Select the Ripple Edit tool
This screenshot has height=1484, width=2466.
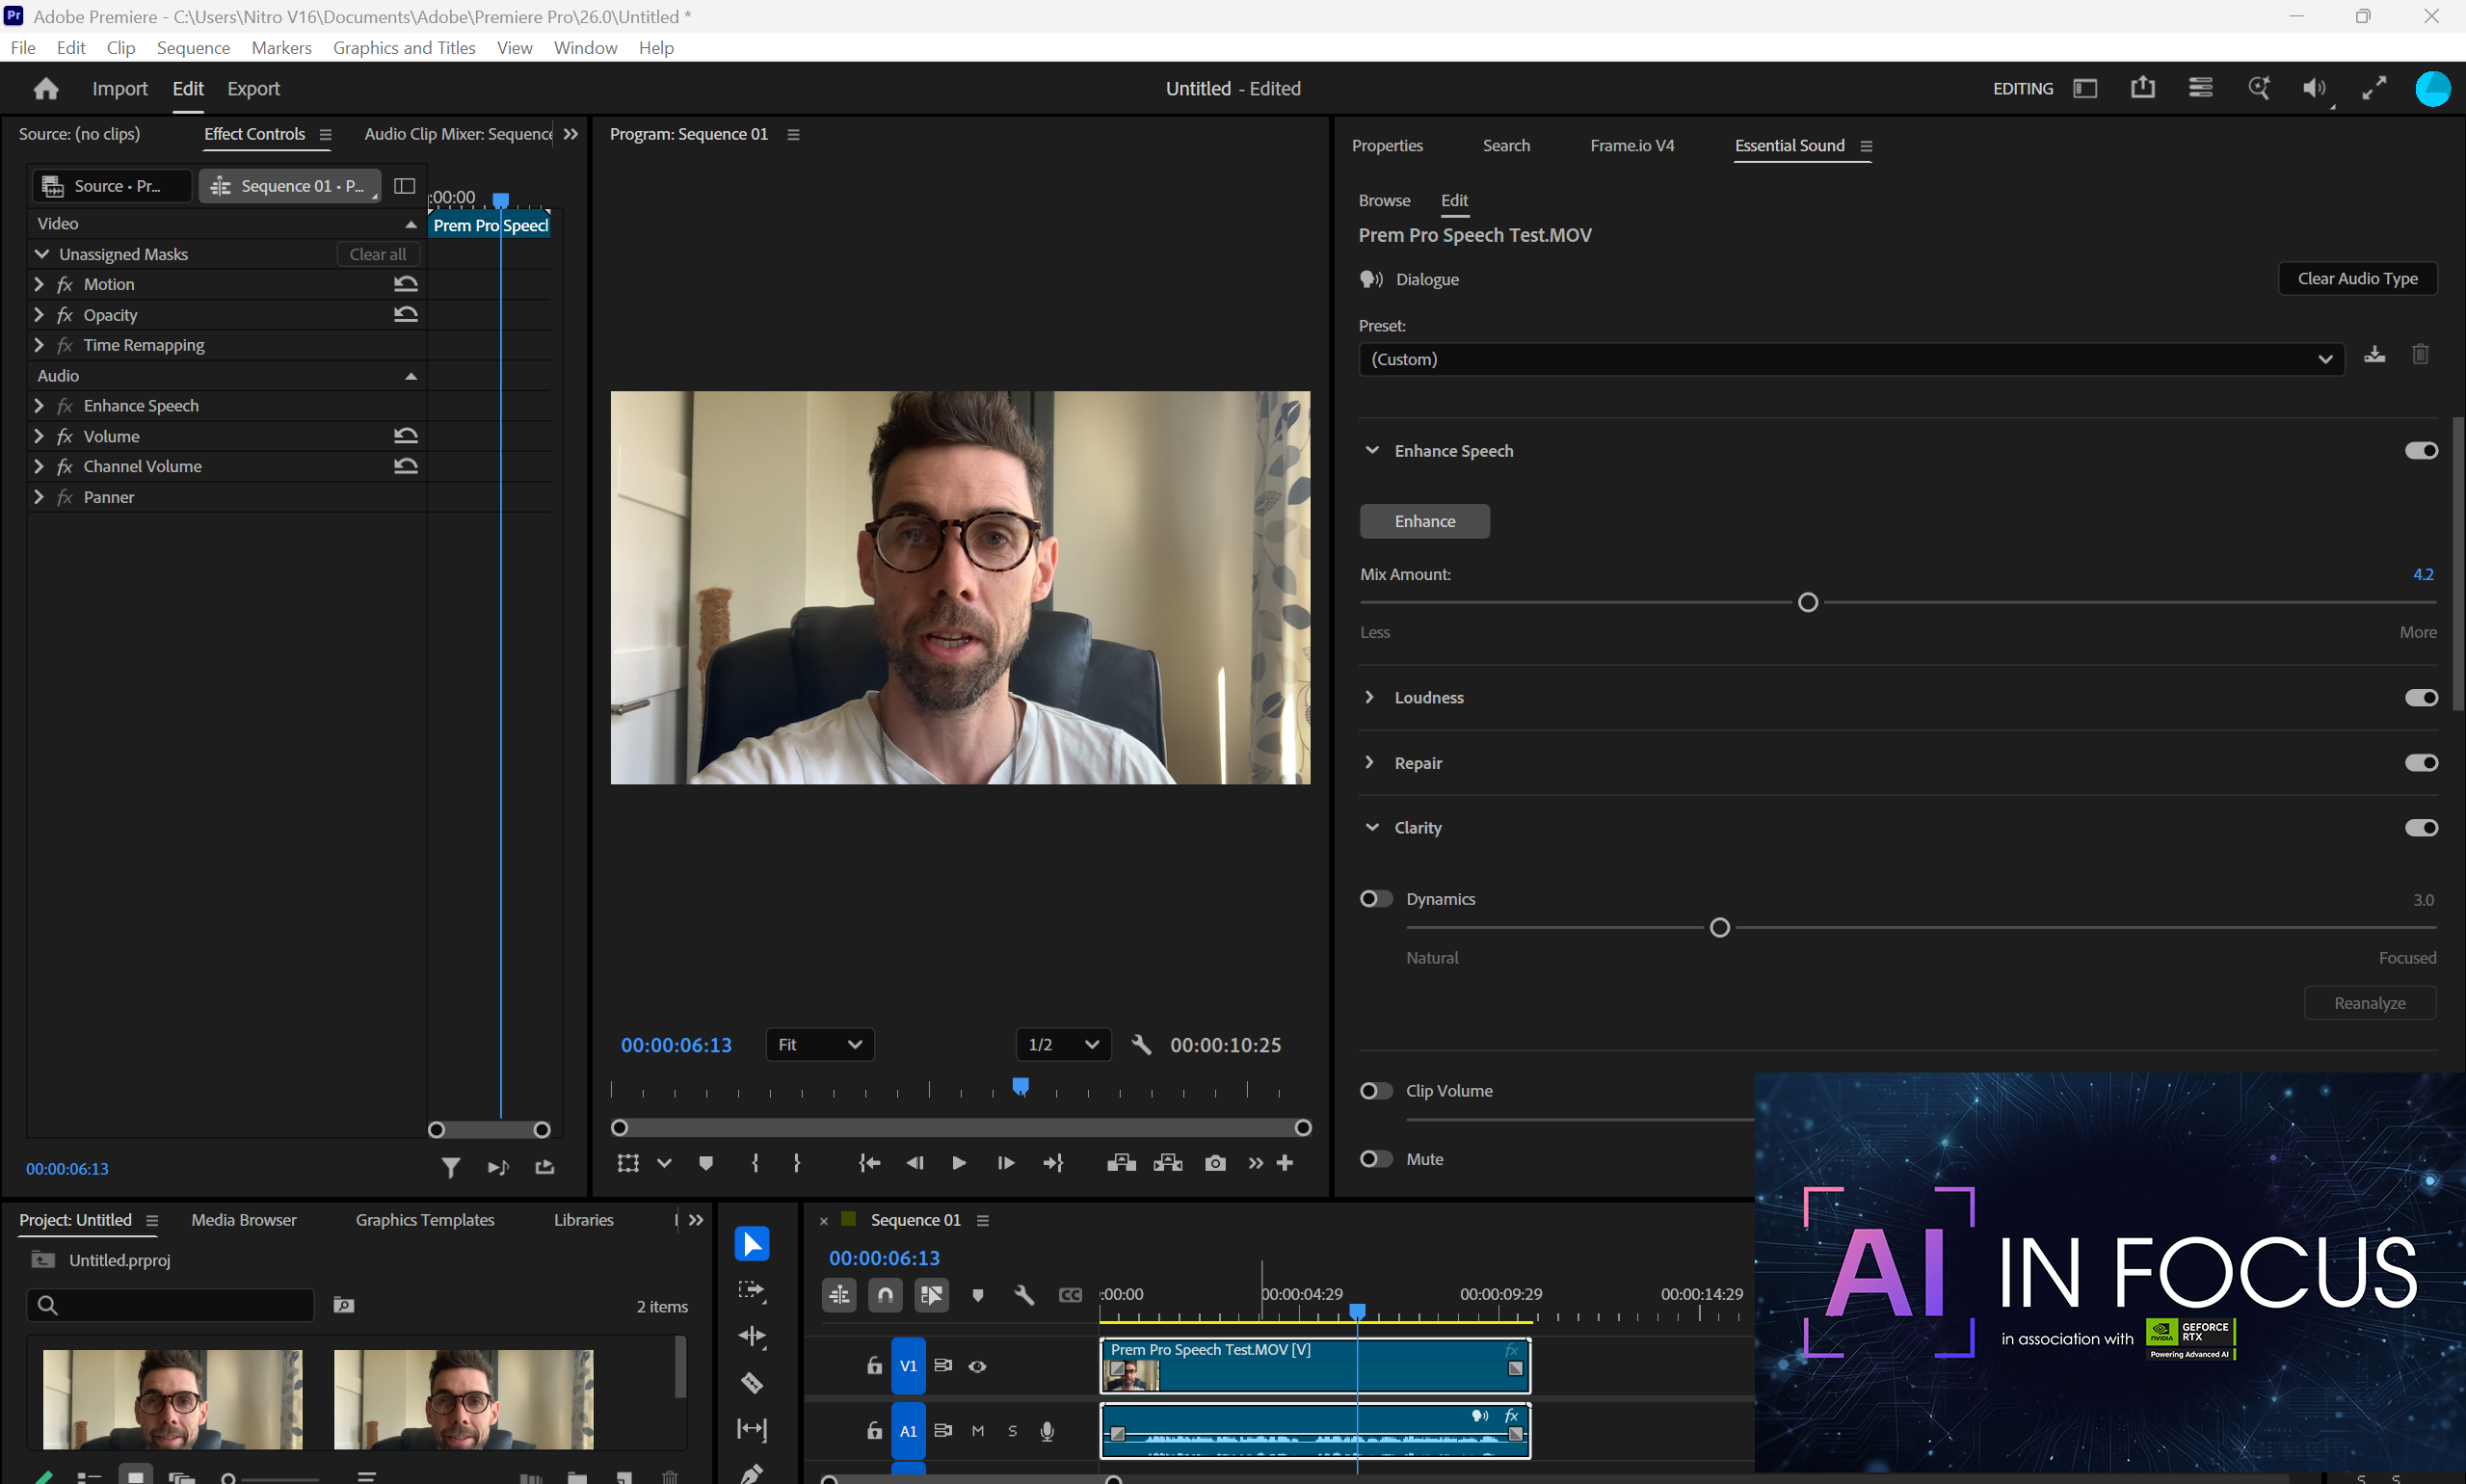click(x=752, y=1336)
